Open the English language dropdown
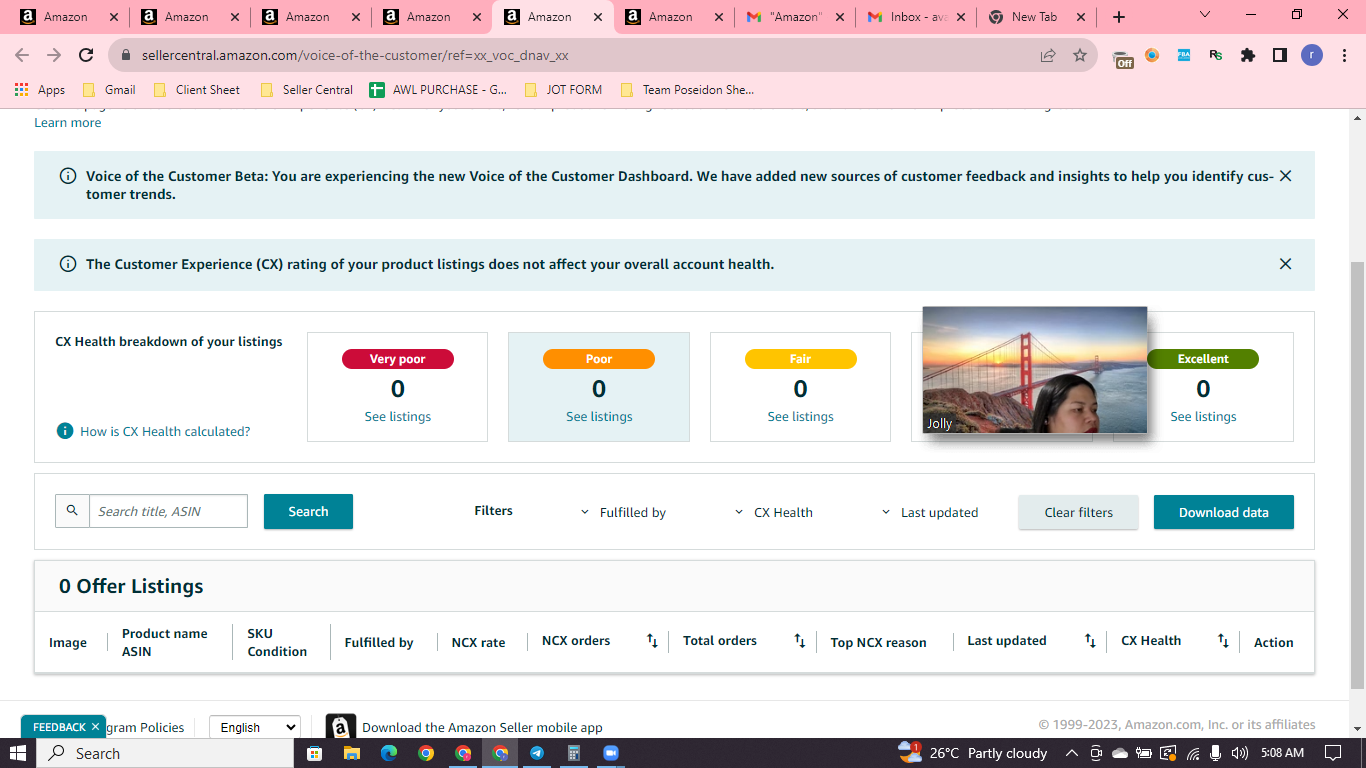 click(254, 727)
